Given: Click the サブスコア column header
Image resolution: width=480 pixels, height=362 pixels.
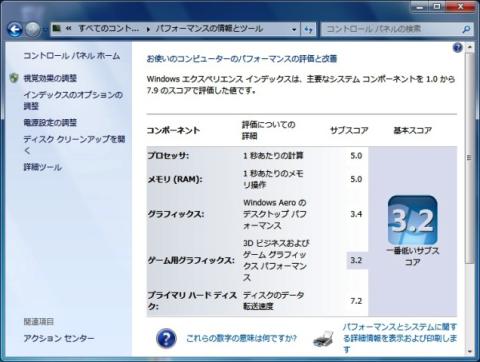Looking at the screenshot, I should pyautogui.click(x=349, y=130).
